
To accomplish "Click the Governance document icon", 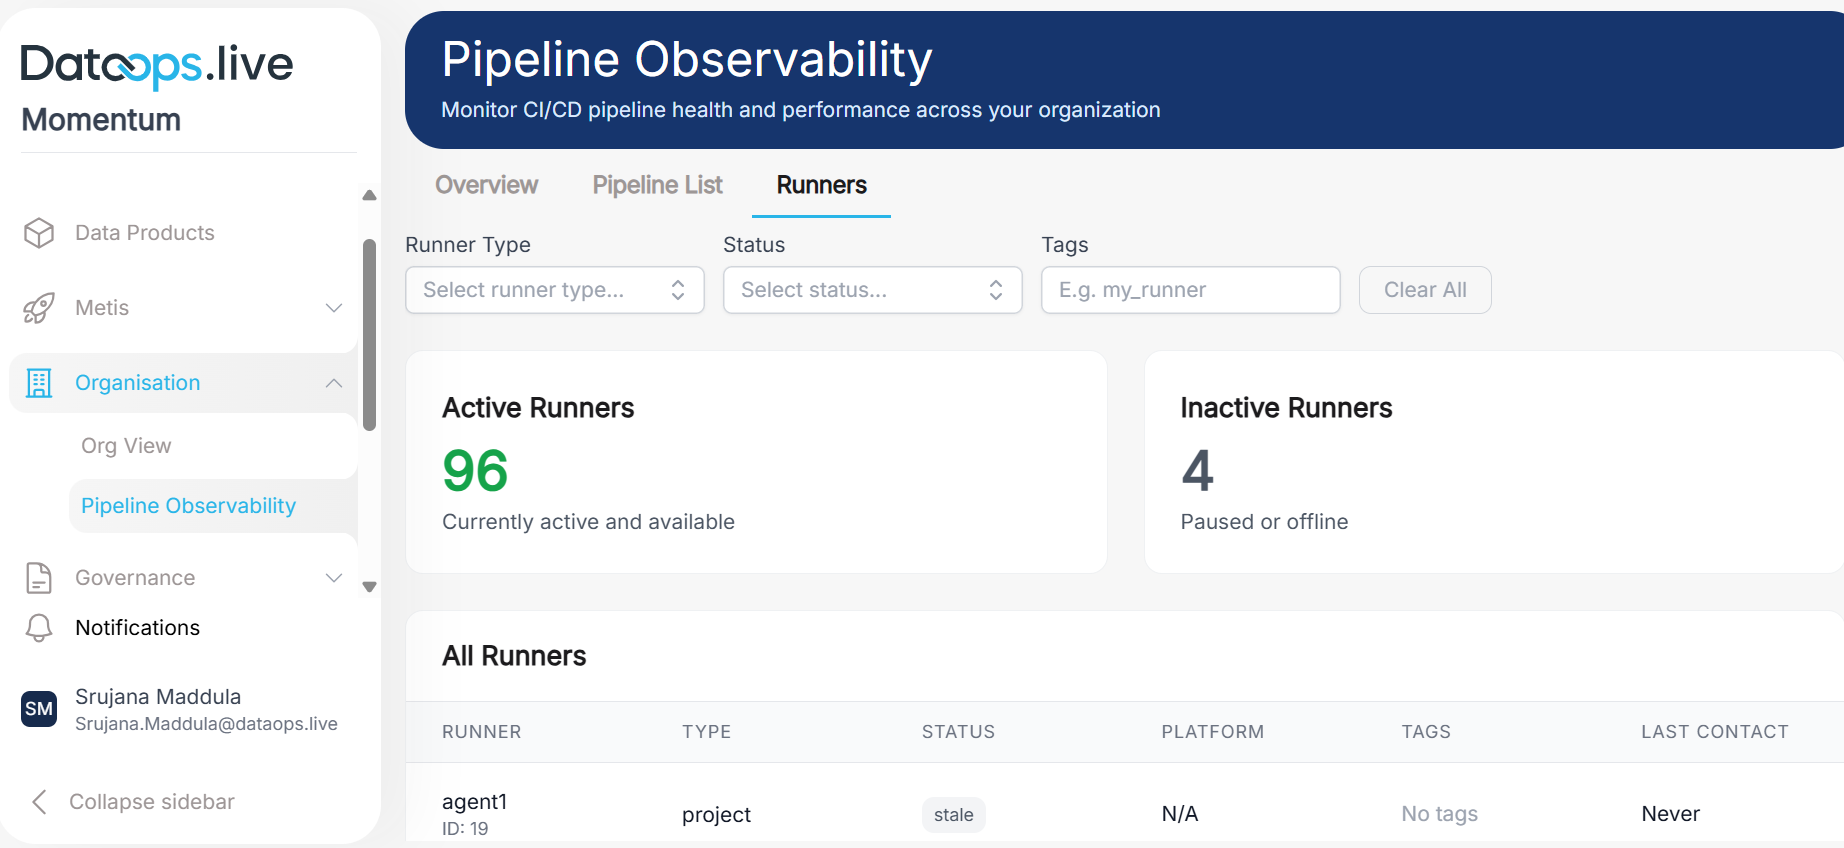I will (39, 578).
